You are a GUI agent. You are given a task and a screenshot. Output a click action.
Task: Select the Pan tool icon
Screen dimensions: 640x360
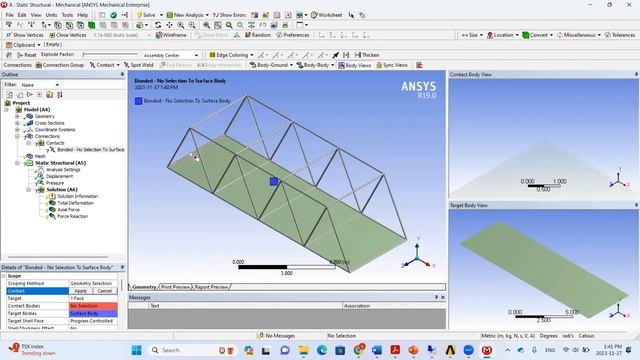click(169, 25)
